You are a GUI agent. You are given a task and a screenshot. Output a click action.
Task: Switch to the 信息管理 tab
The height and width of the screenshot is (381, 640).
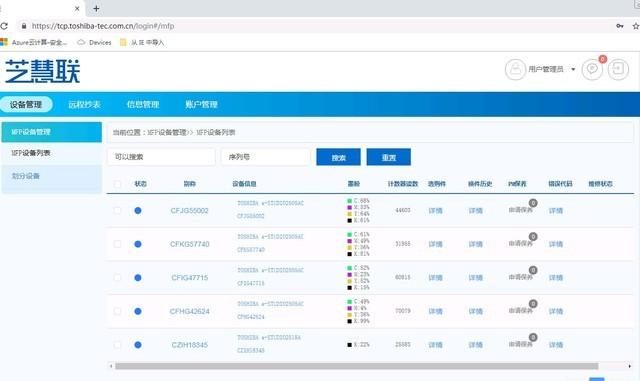point(143,105)
